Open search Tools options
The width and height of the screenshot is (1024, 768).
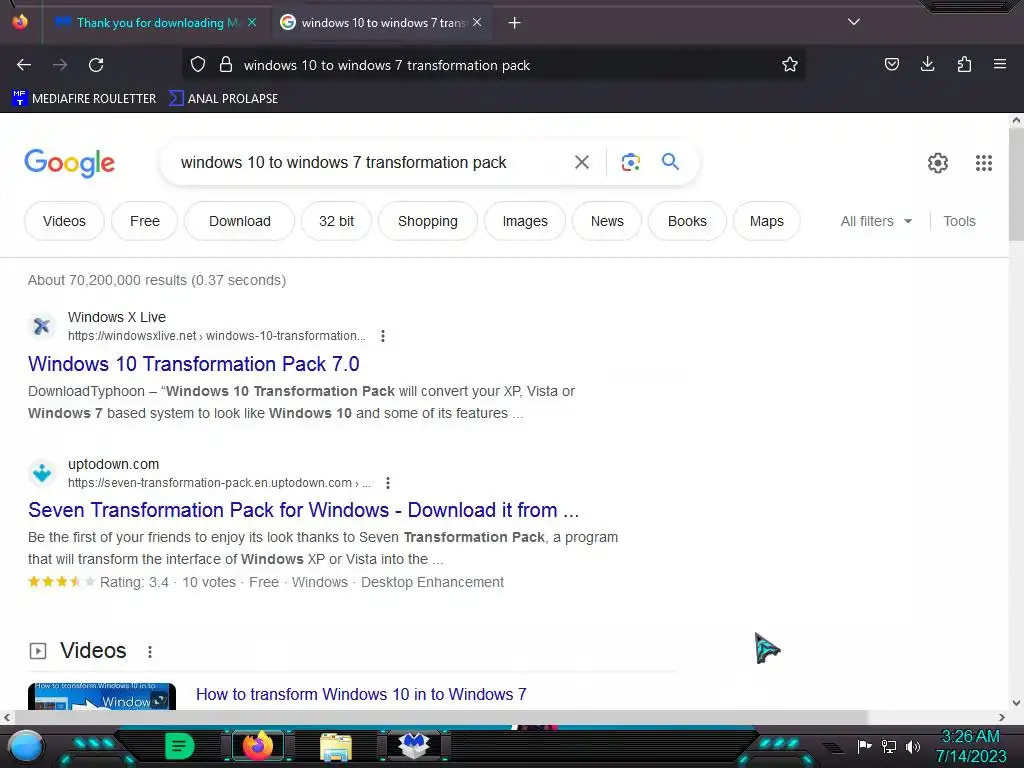[x=959, y=221]
